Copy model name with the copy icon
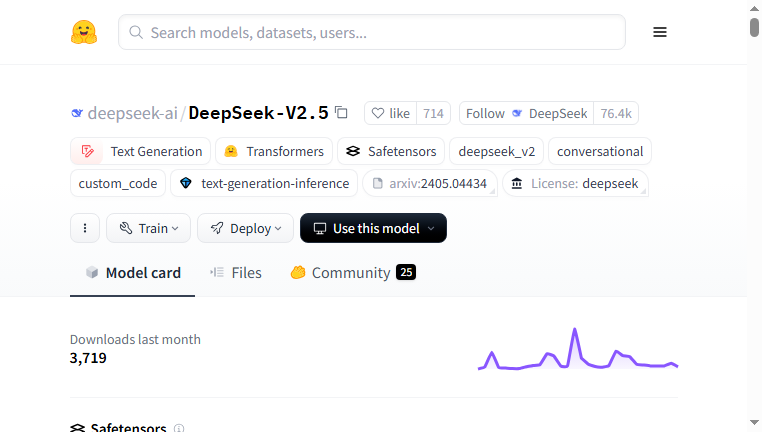Viewport: 762px width, 432px height. click(341, 113)
